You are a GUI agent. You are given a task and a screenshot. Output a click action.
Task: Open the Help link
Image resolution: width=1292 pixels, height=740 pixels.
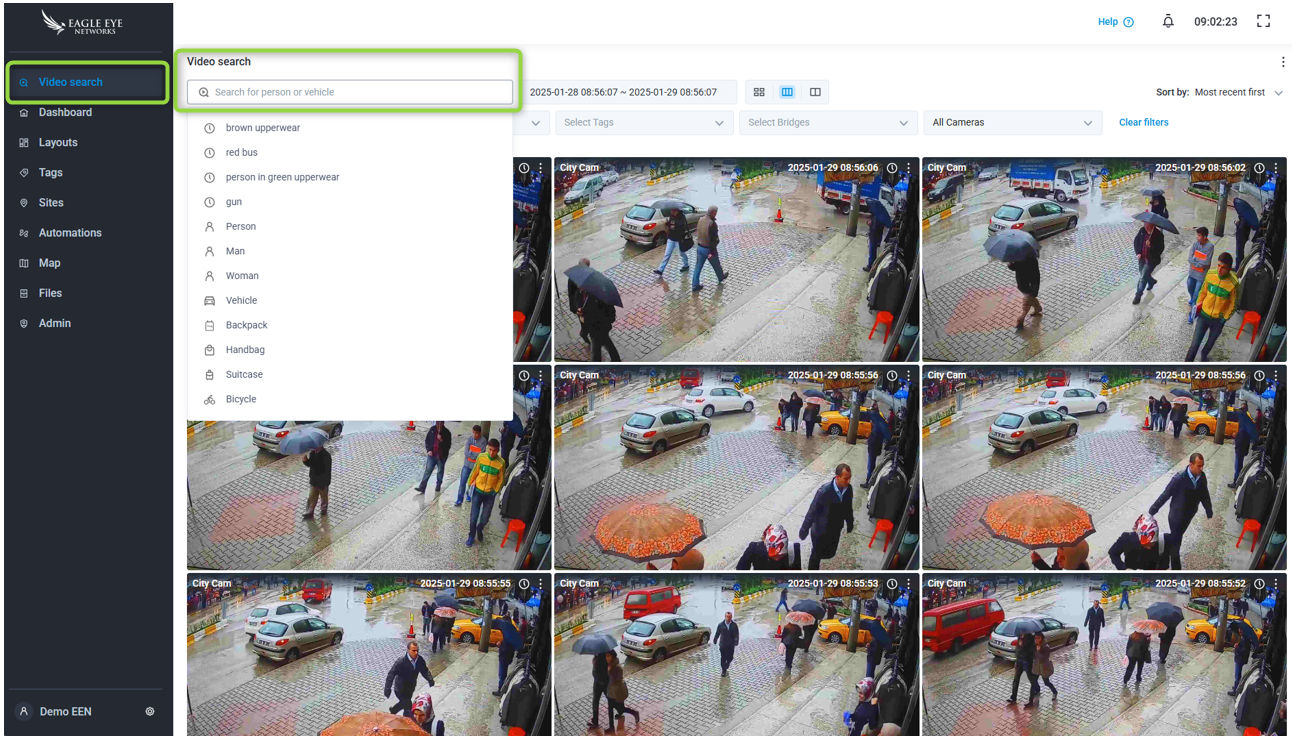(1115, 22)
